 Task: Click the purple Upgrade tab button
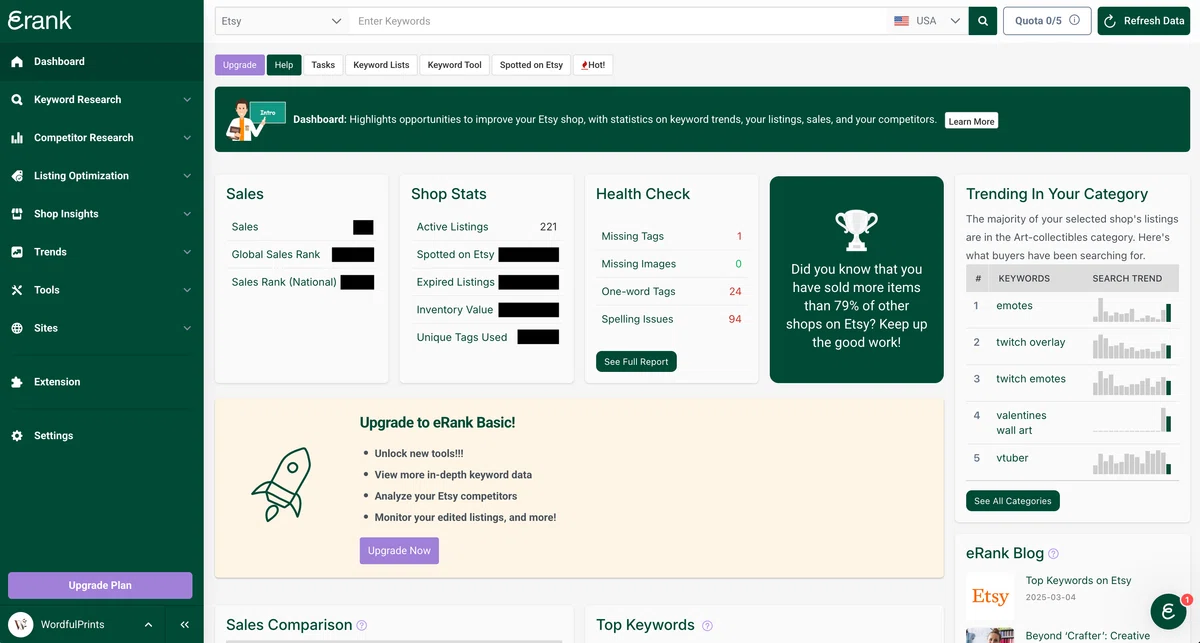[x=240, y=65]
